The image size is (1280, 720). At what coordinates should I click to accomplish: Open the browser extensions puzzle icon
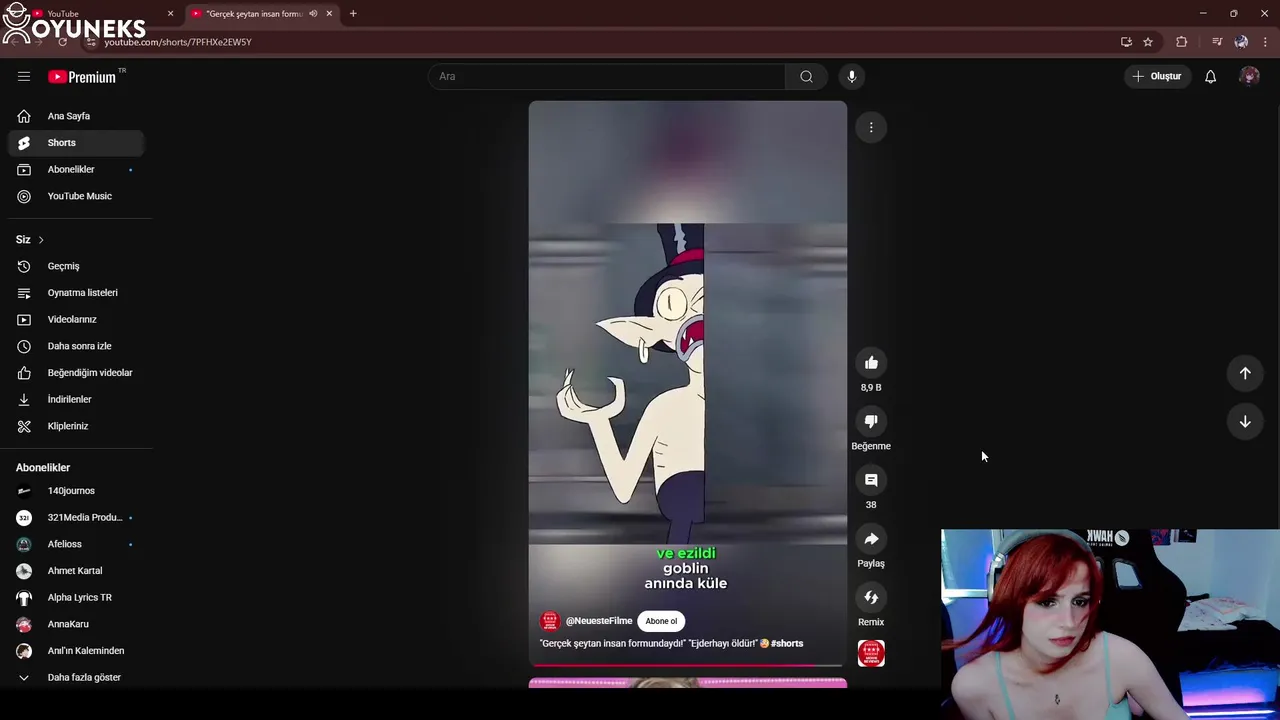[1182, 42]
